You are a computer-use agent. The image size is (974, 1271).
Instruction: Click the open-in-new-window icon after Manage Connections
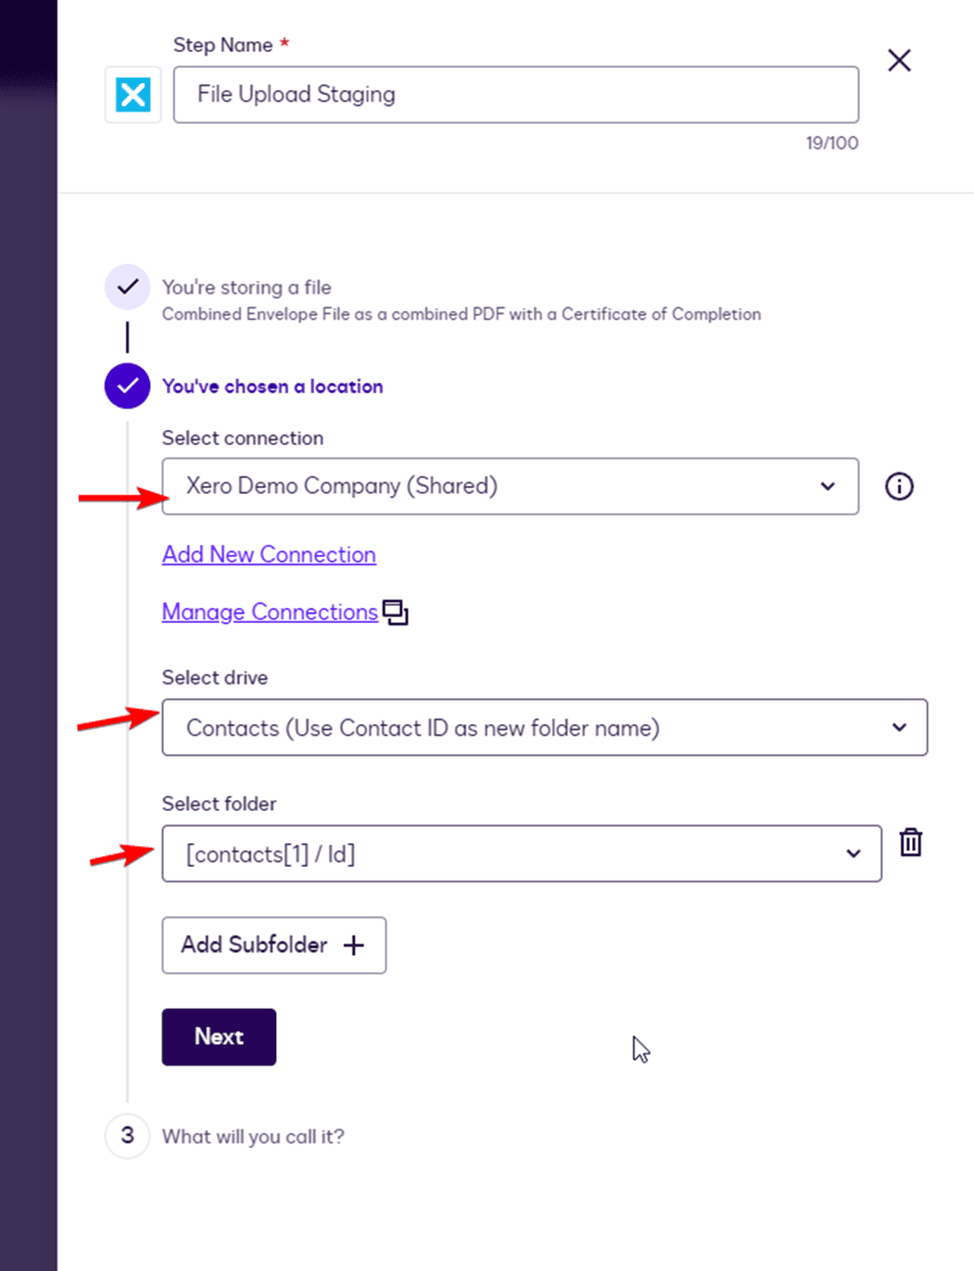(396, 612)
